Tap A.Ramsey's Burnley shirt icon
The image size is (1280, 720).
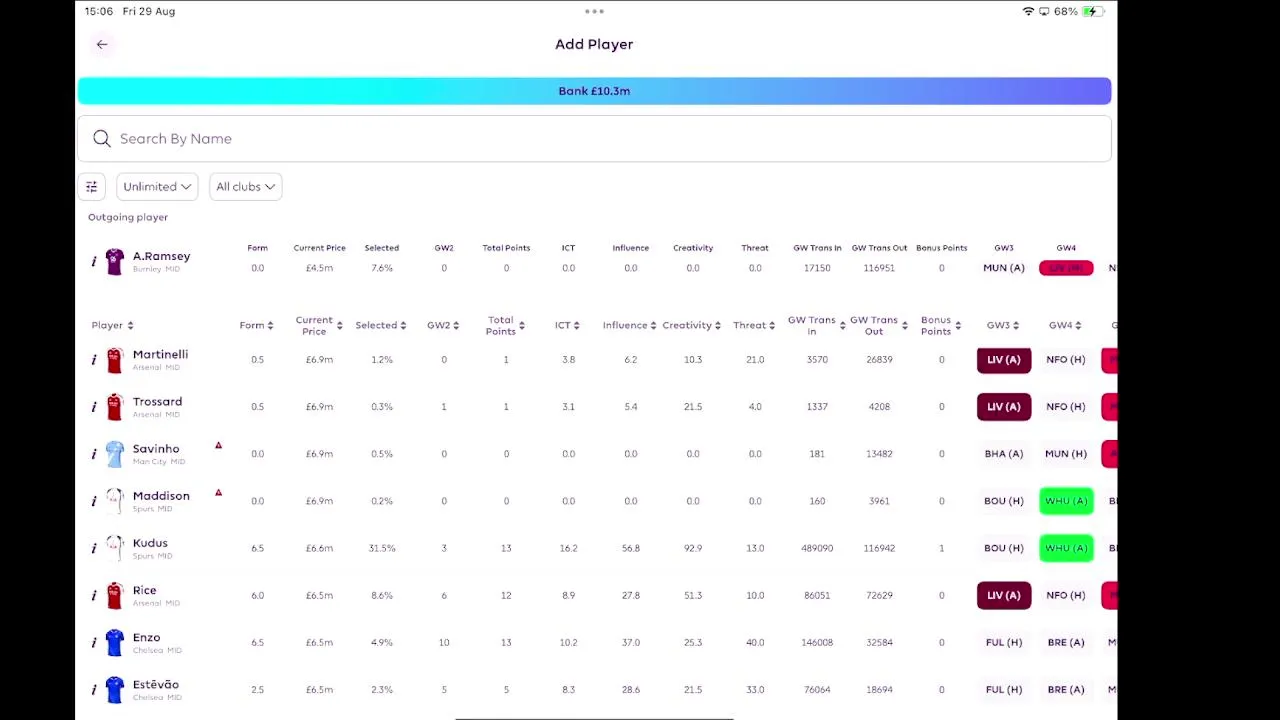pos(114,262)
